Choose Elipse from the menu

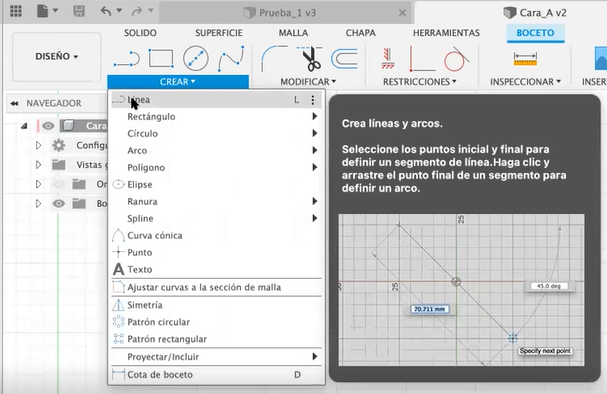point(217,185)
